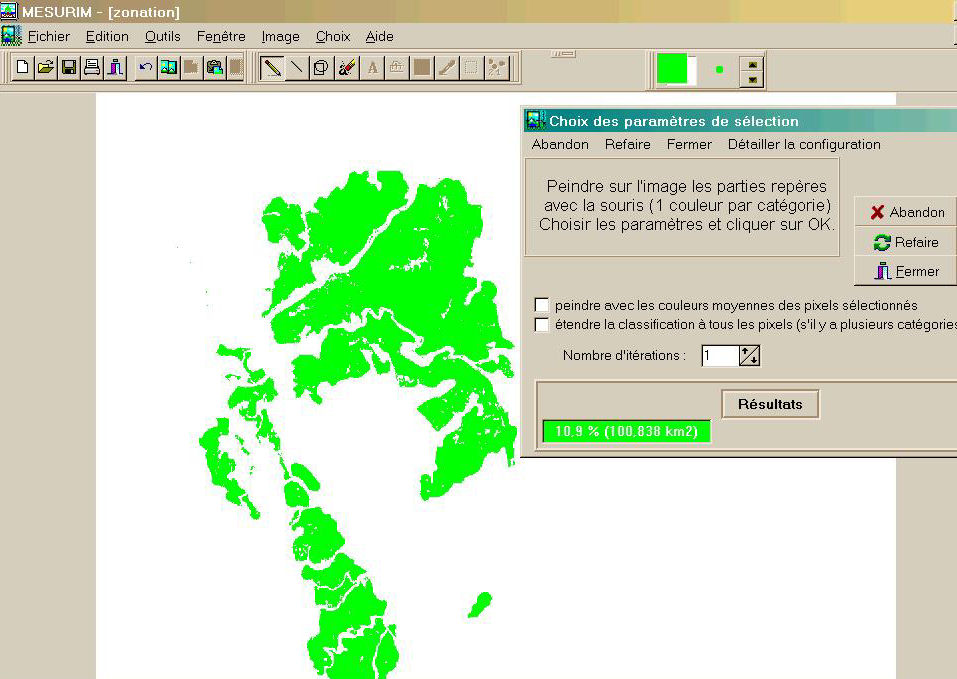Click the Résultats button
This screenshot has height=679, width=957.
[770, 404]
